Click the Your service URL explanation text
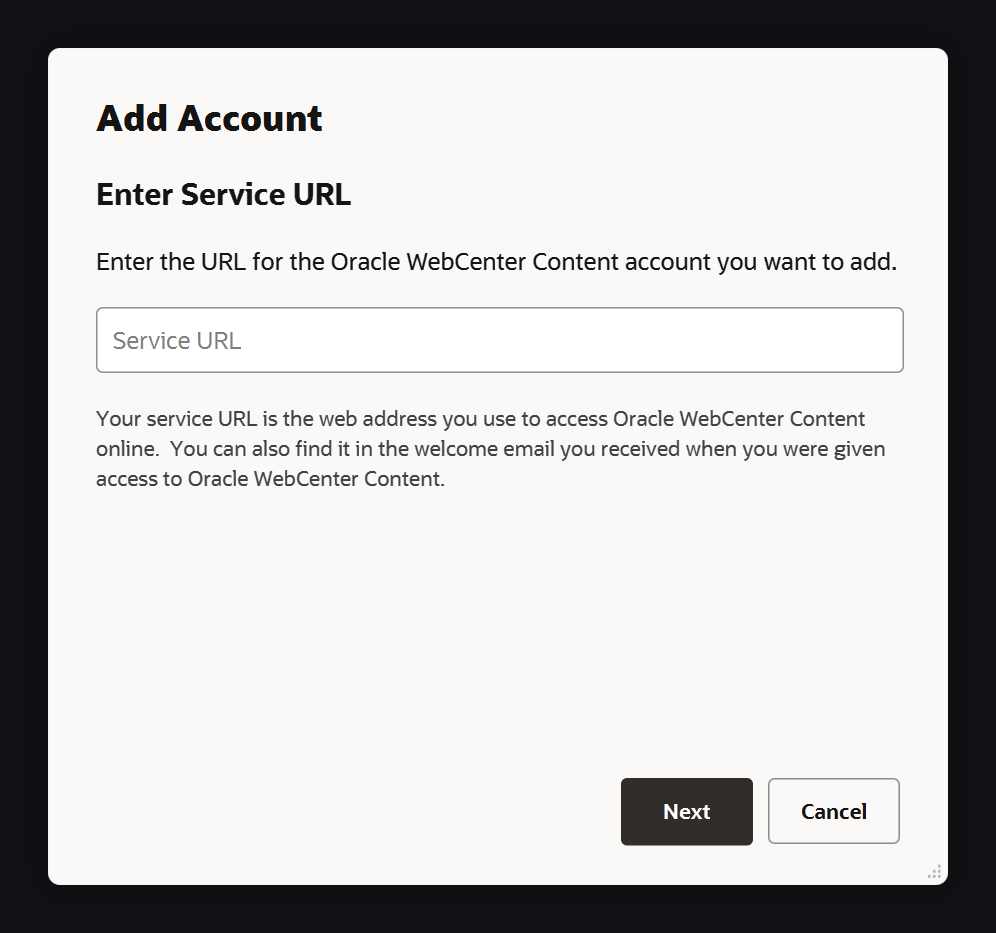The image size is (996, 933). click(490, 448)
